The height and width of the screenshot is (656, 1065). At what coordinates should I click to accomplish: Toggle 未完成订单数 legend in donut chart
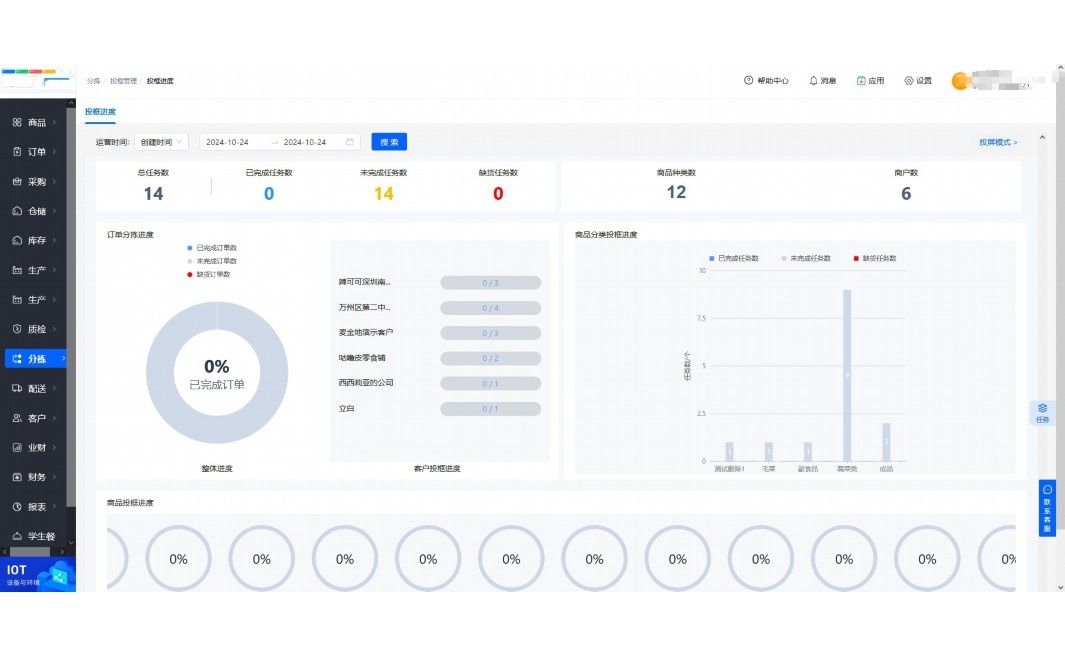tap(211, 261)
